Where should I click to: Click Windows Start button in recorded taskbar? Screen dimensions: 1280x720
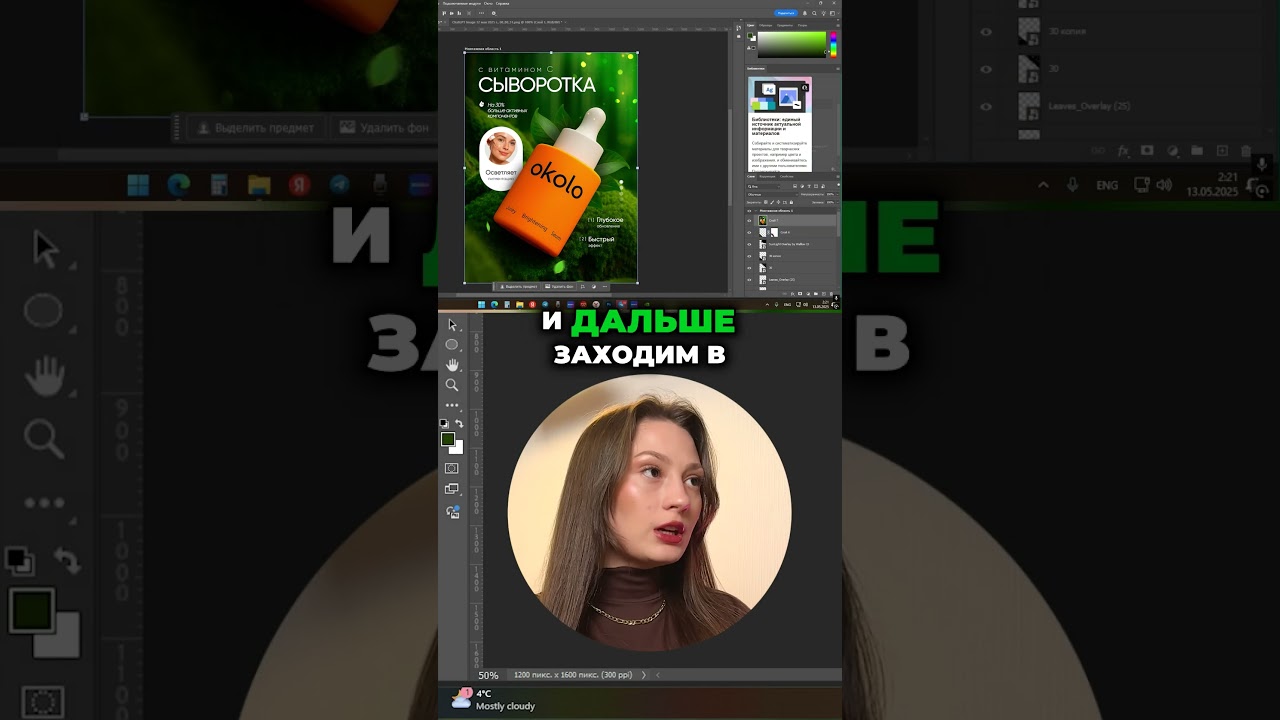[x=481, y=304]
